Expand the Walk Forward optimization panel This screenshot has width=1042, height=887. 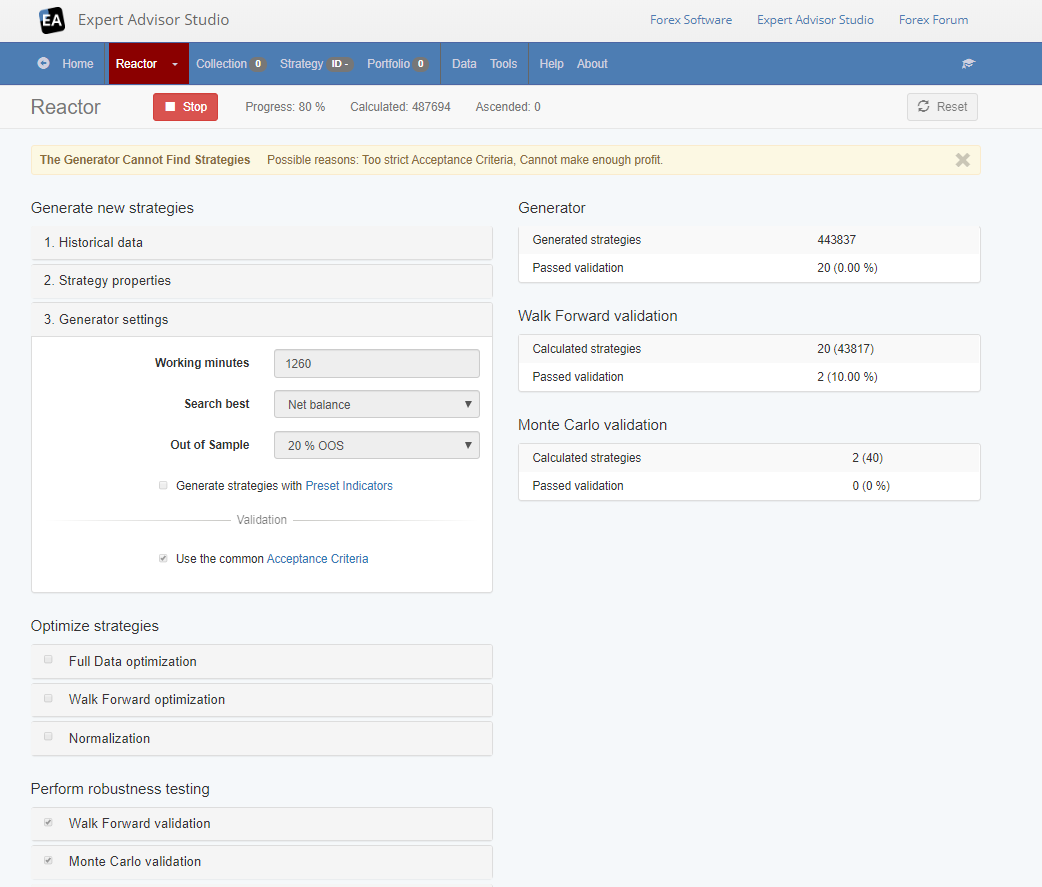(x=262, y=700)
